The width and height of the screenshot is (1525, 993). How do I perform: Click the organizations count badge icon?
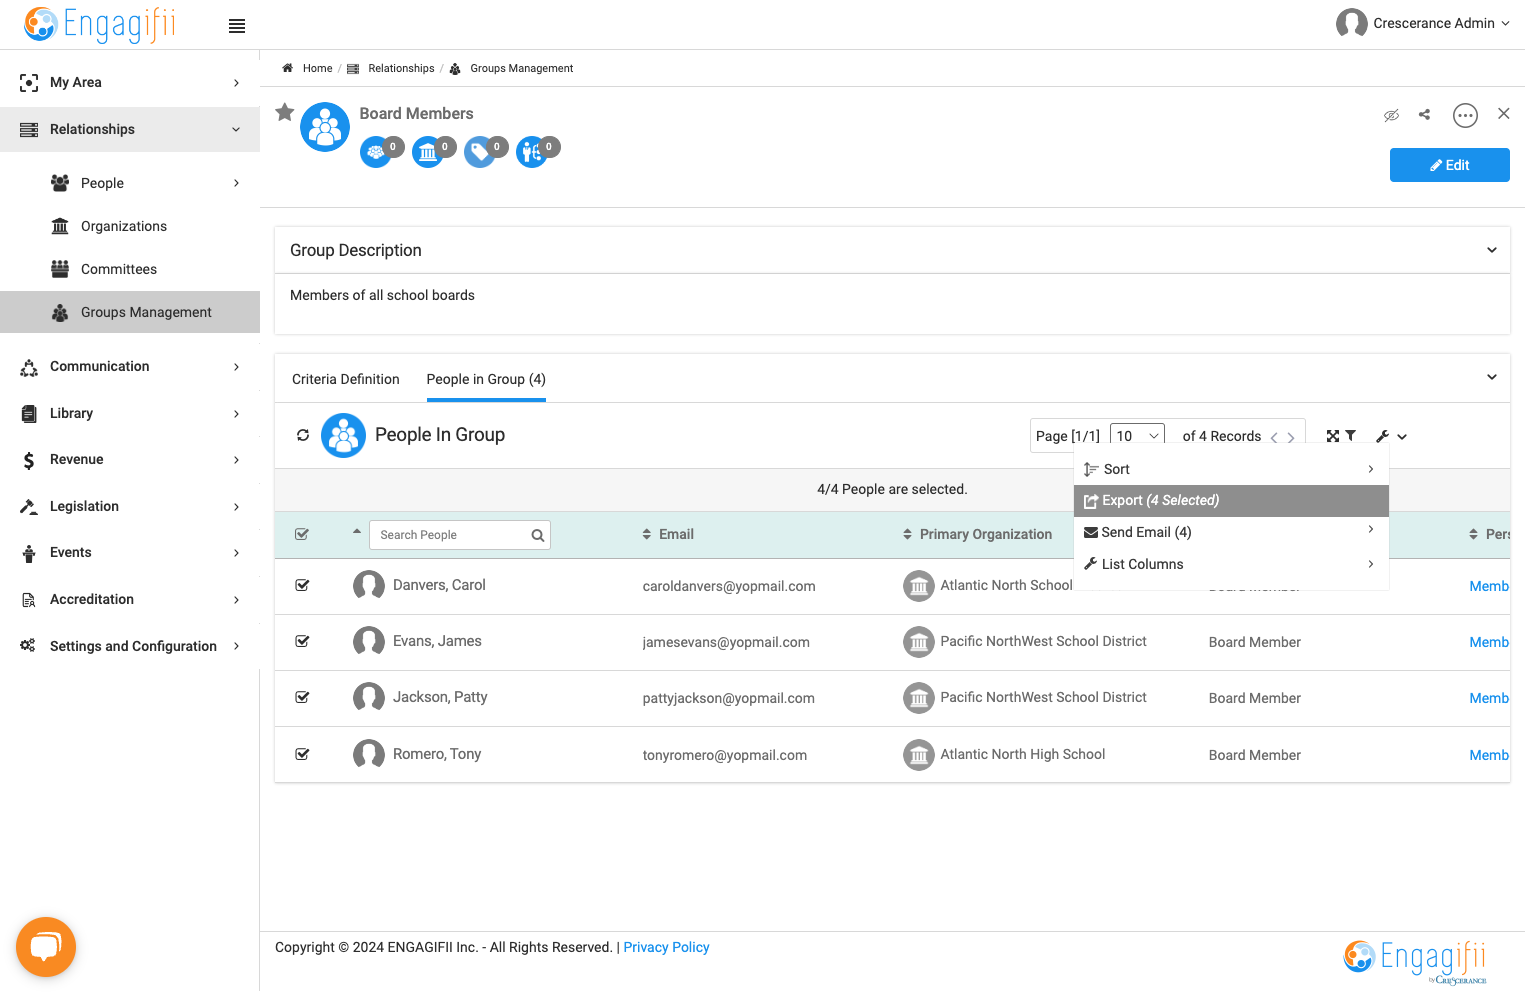pos(429,152)
